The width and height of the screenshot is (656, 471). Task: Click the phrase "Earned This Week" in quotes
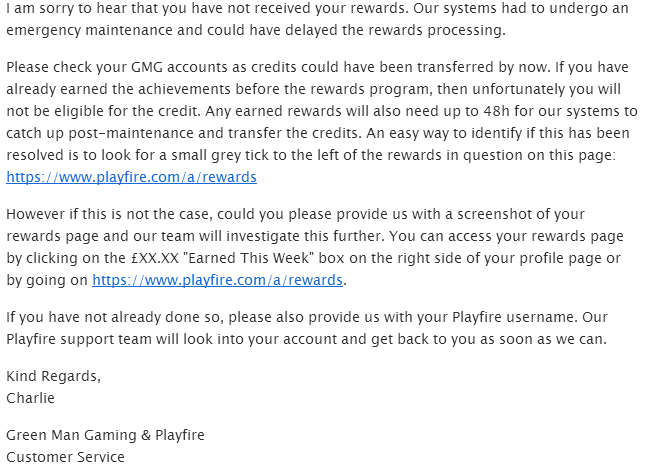click(249, 258)
